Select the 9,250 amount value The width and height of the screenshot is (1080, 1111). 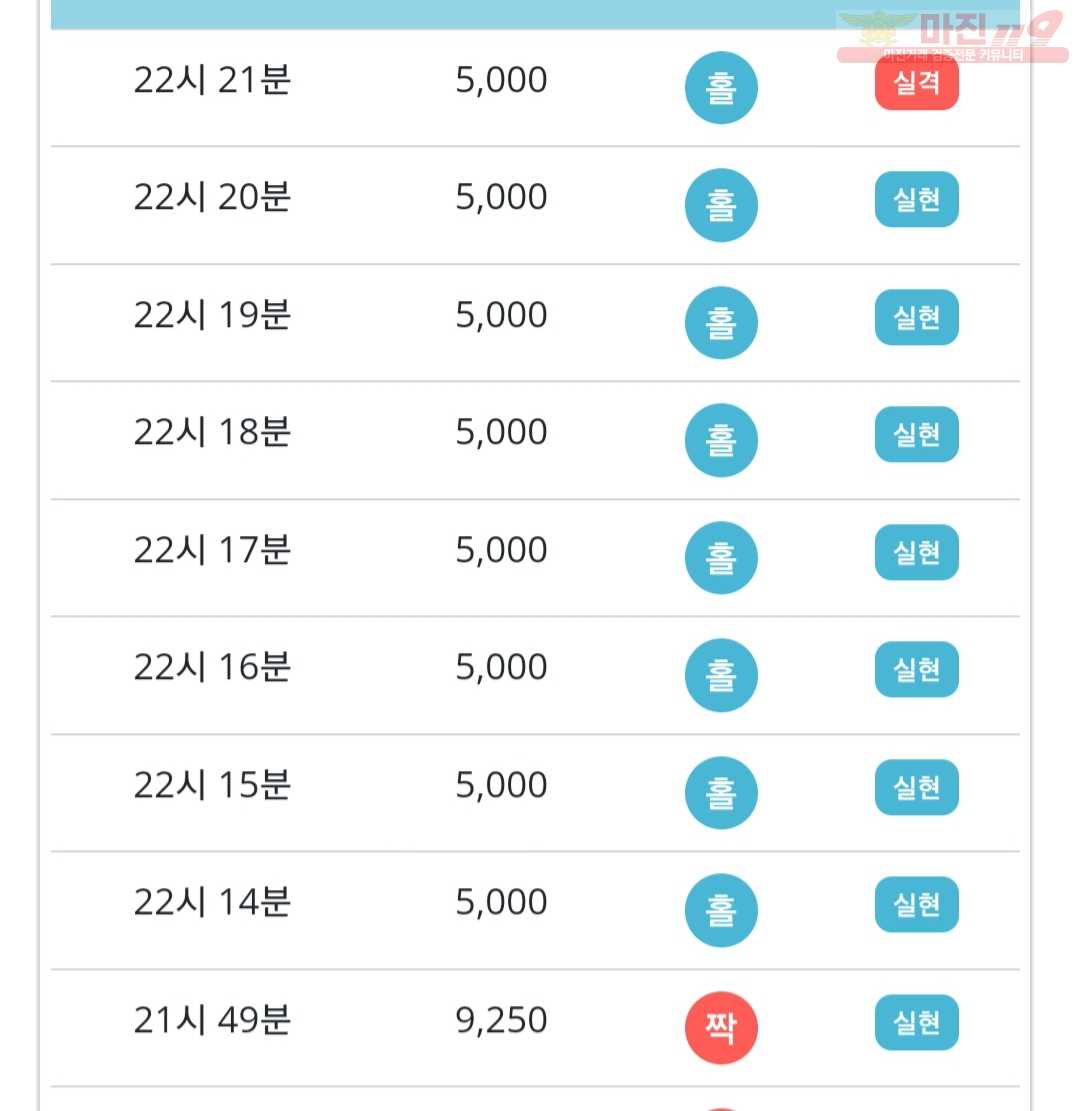point(501,1021)
